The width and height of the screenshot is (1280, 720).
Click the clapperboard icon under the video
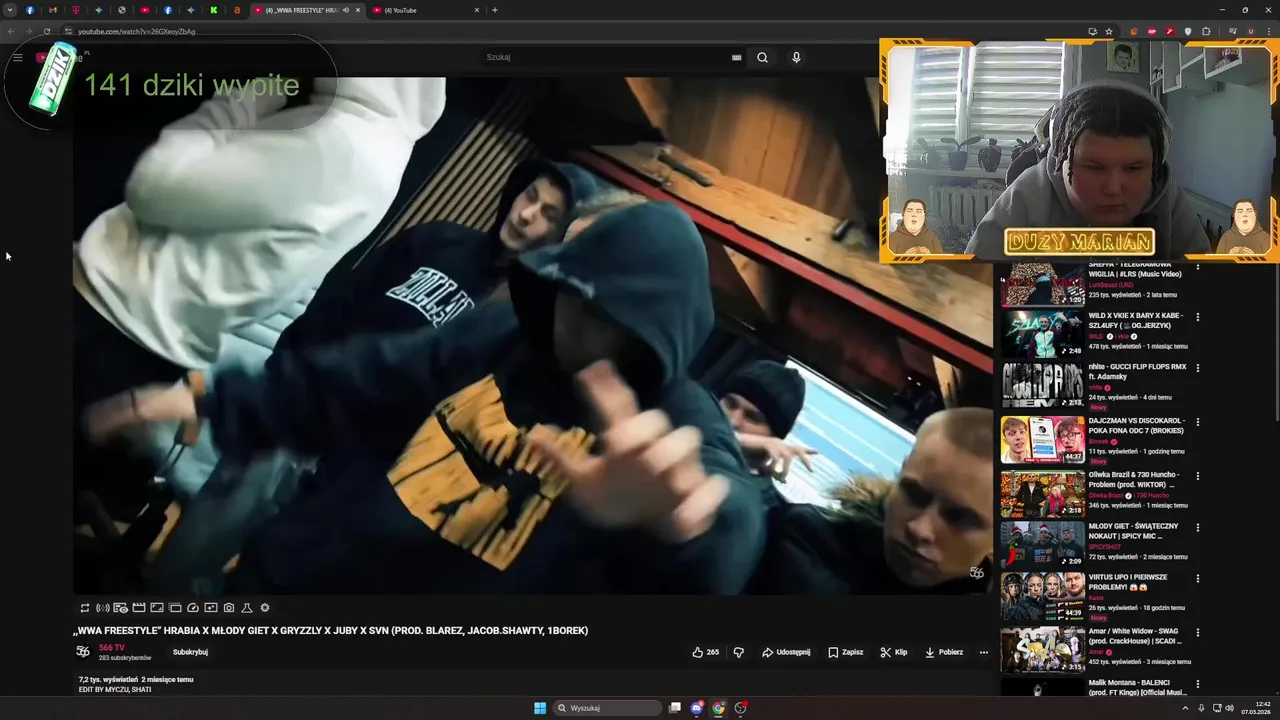(139, 607)
